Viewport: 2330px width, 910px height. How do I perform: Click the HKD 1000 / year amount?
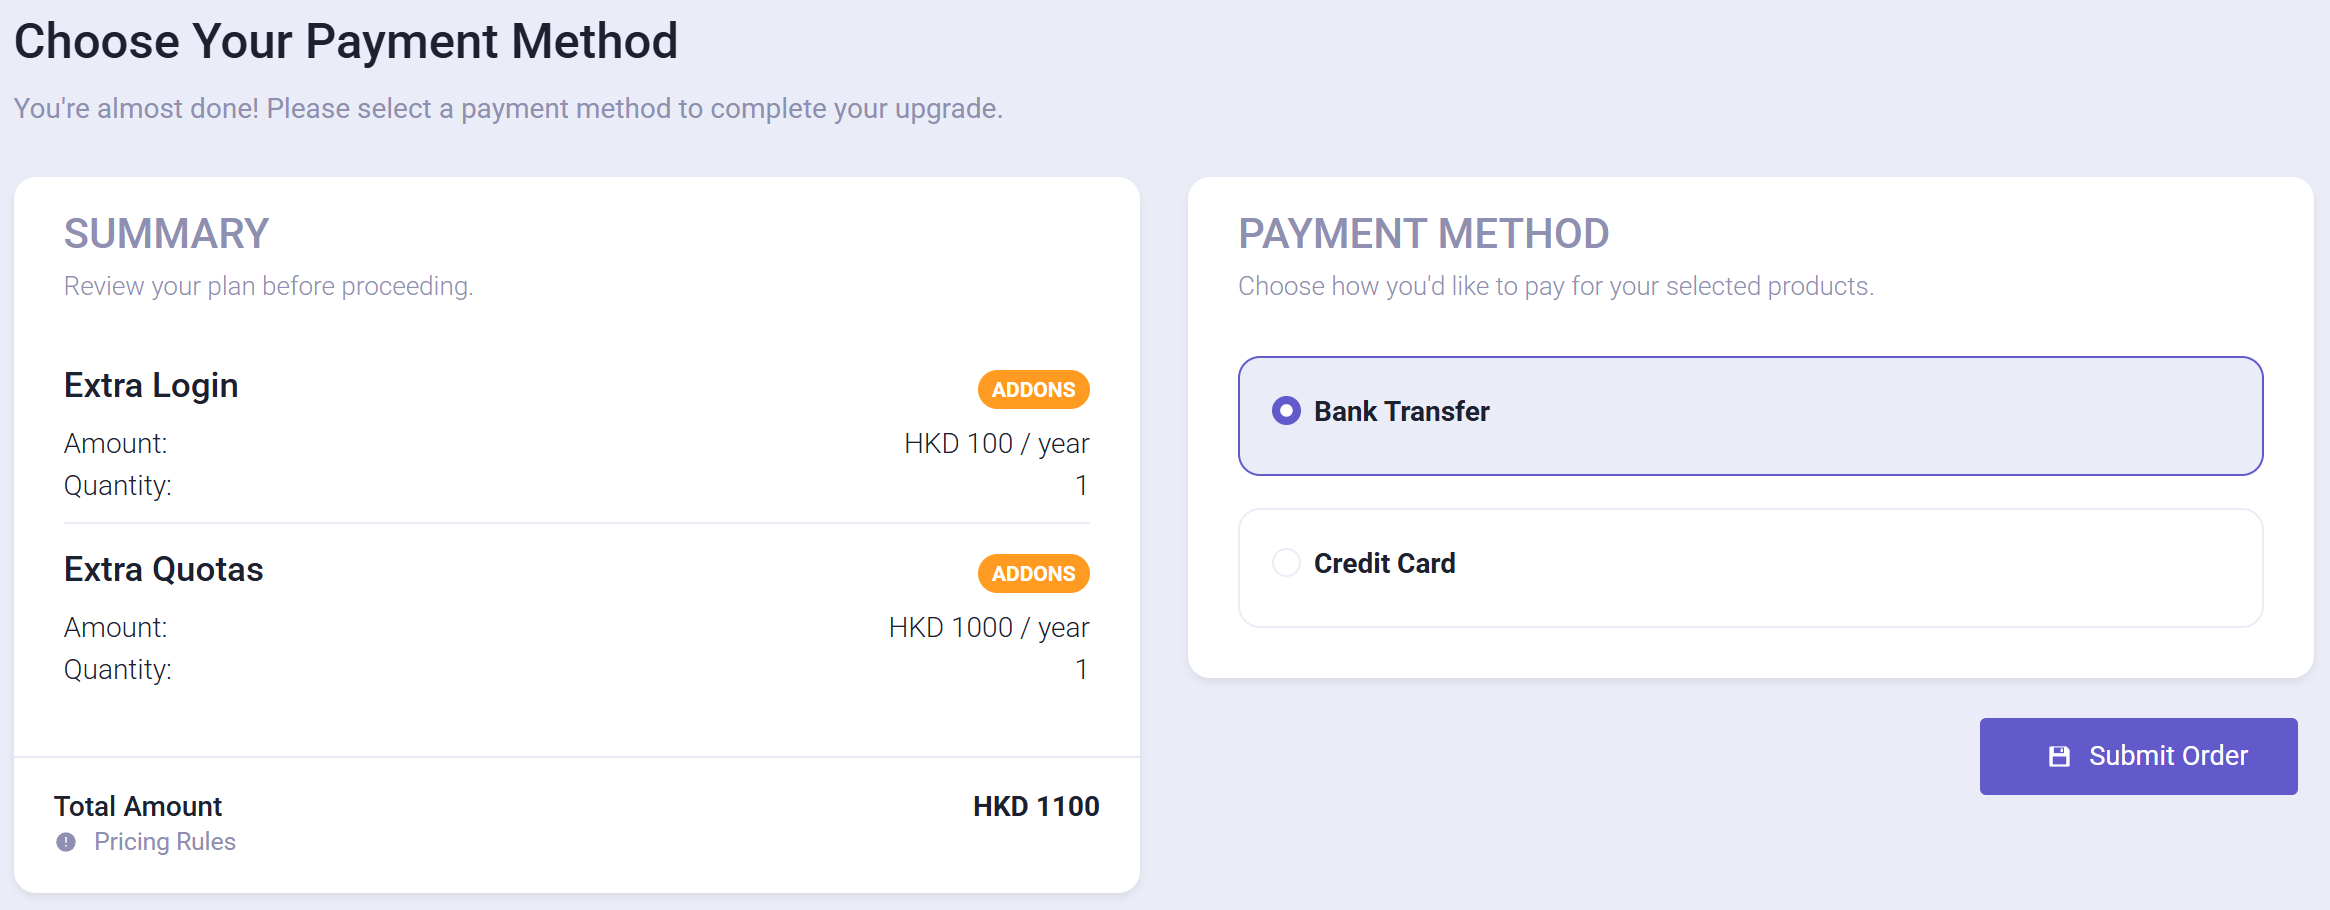(989, 628)
